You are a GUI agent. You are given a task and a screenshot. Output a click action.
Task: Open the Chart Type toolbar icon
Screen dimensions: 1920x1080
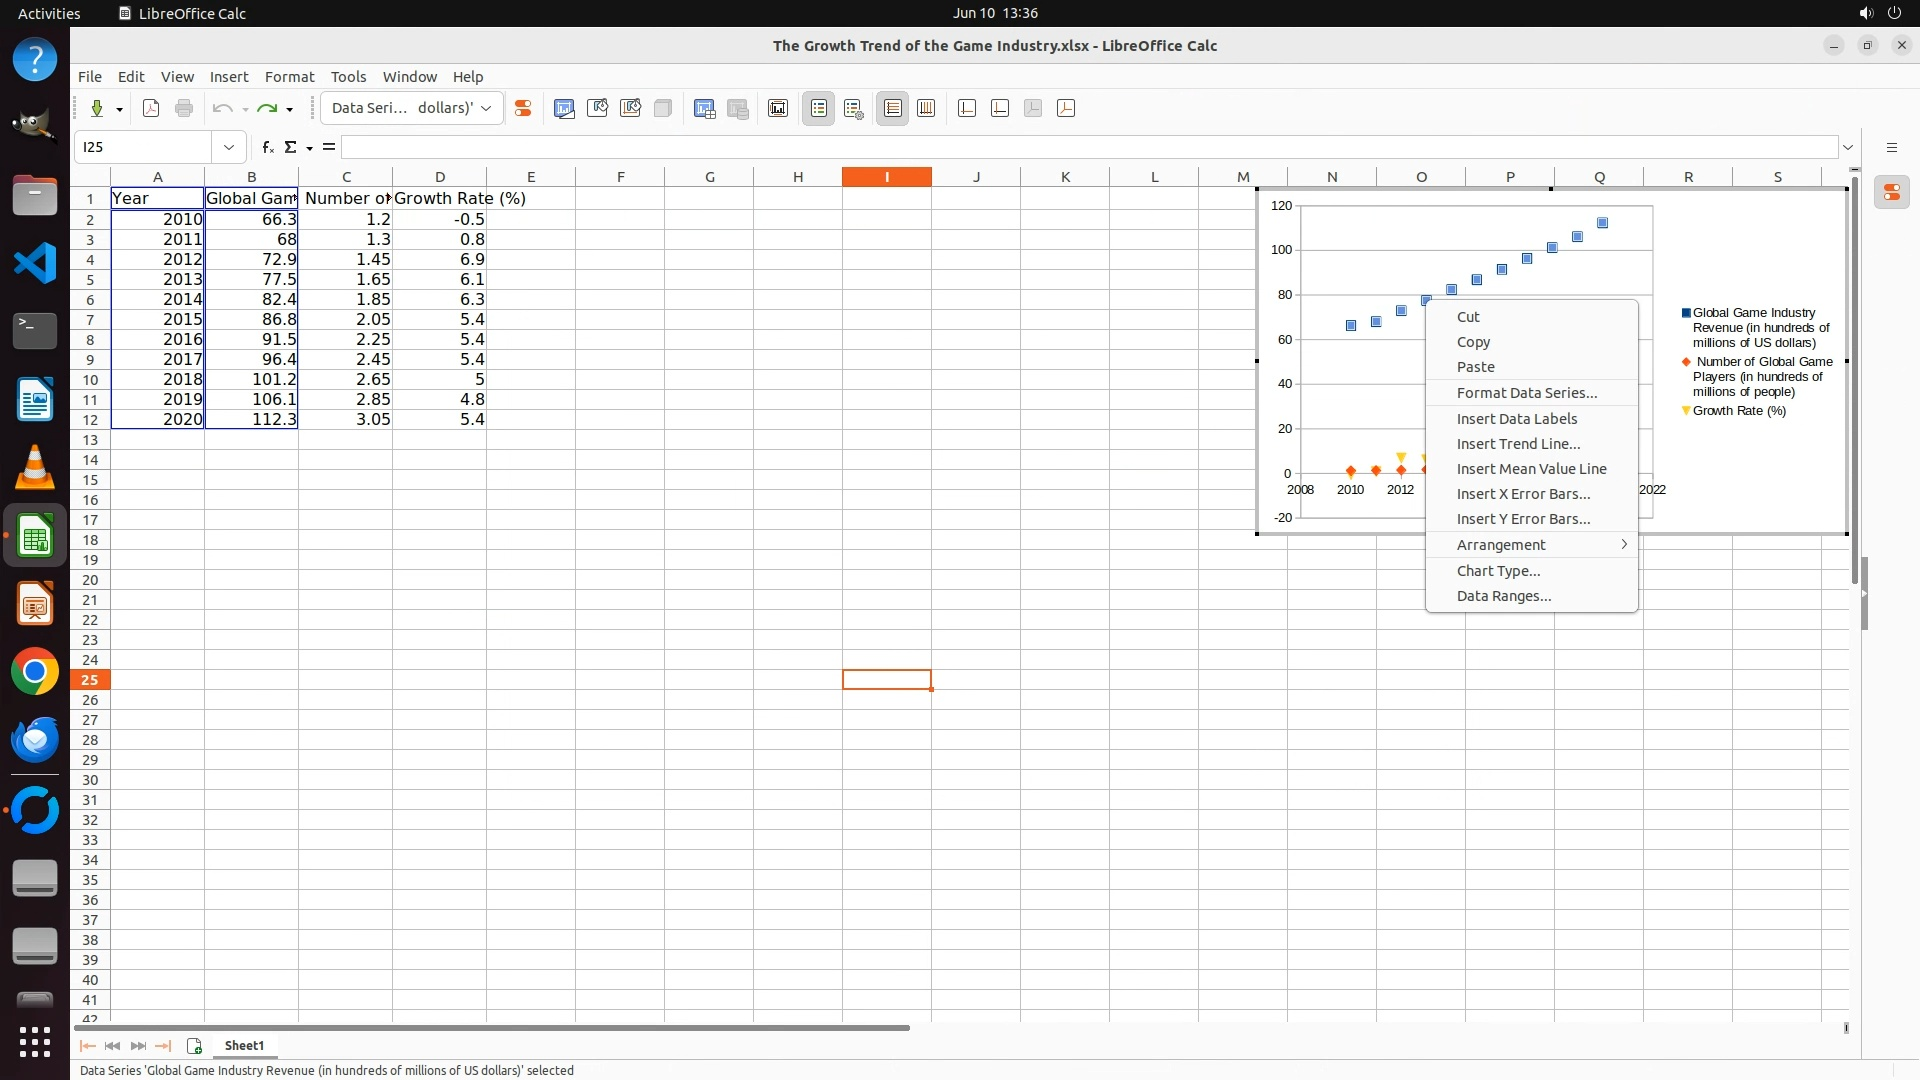tap(564, 108)
